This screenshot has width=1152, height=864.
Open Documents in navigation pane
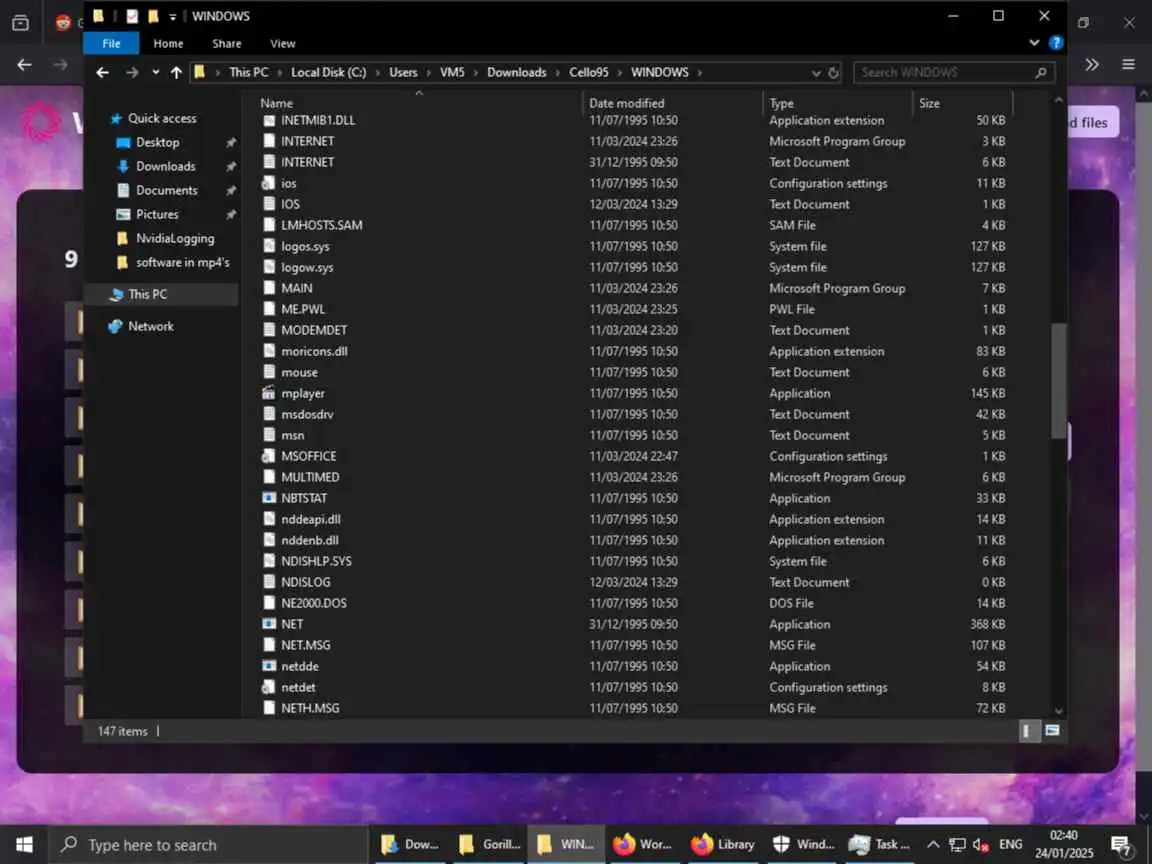[x=167, y=190]
